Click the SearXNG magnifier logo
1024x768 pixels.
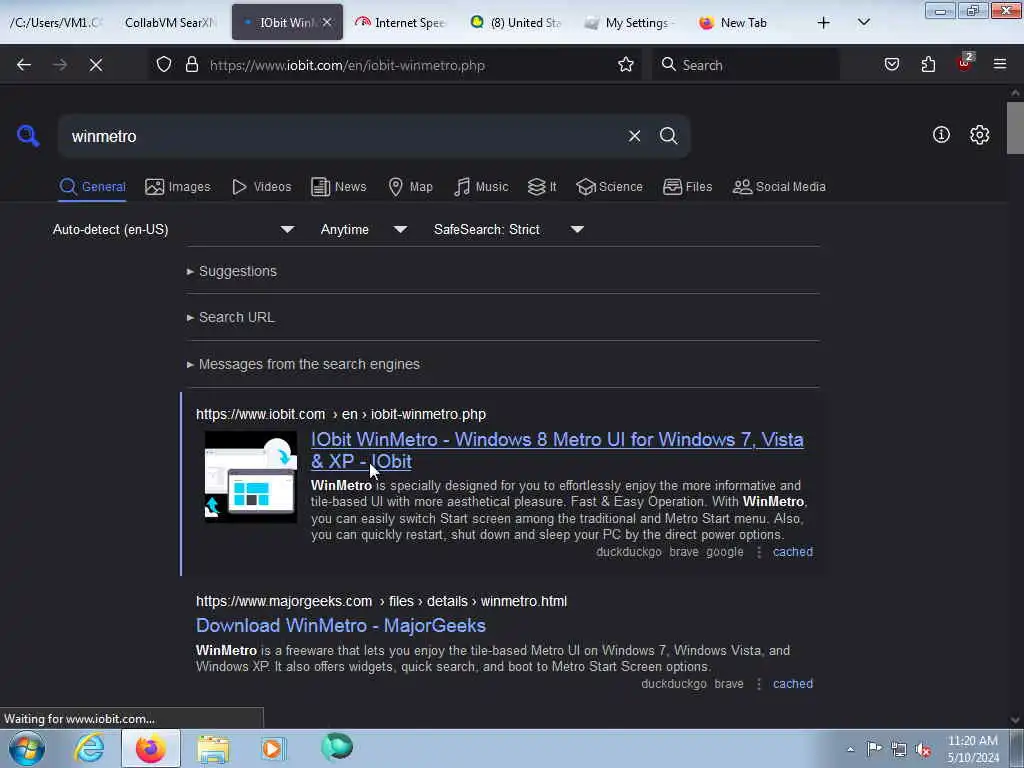point(28,136)
